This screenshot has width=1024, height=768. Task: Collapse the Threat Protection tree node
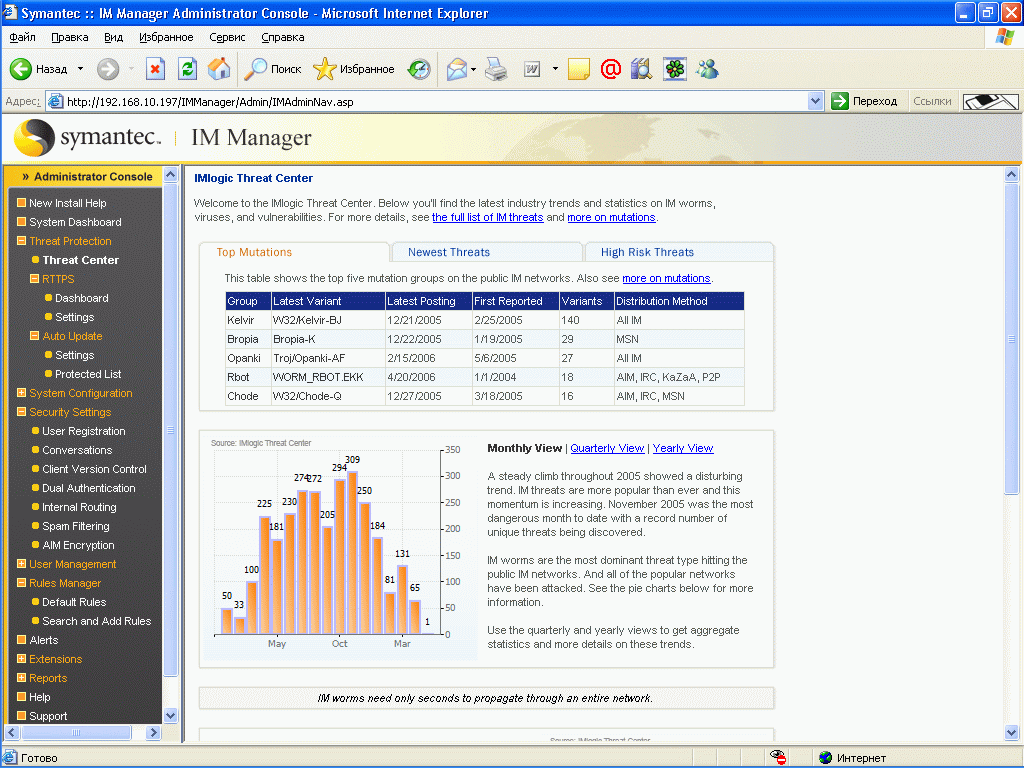[22, 241]
